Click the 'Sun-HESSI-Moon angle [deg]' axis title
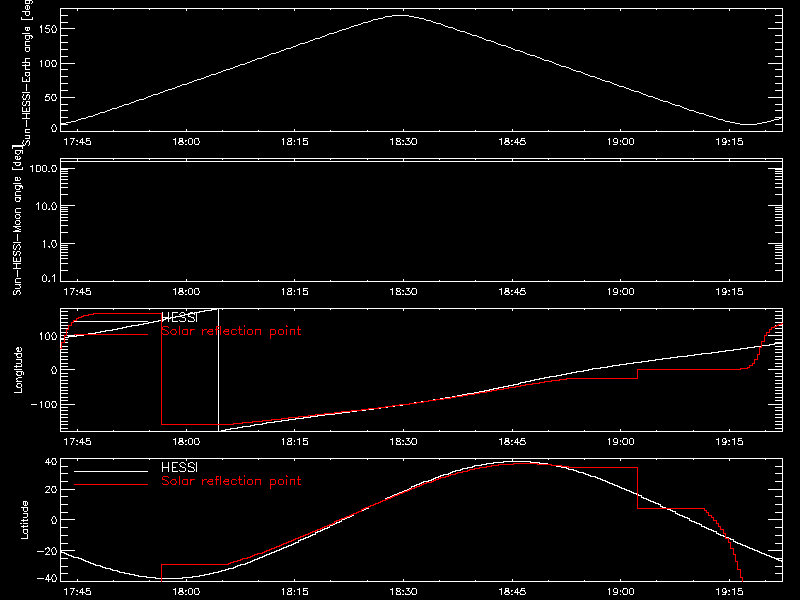Viewport: 800px width, 600px height. coord(17,220)
